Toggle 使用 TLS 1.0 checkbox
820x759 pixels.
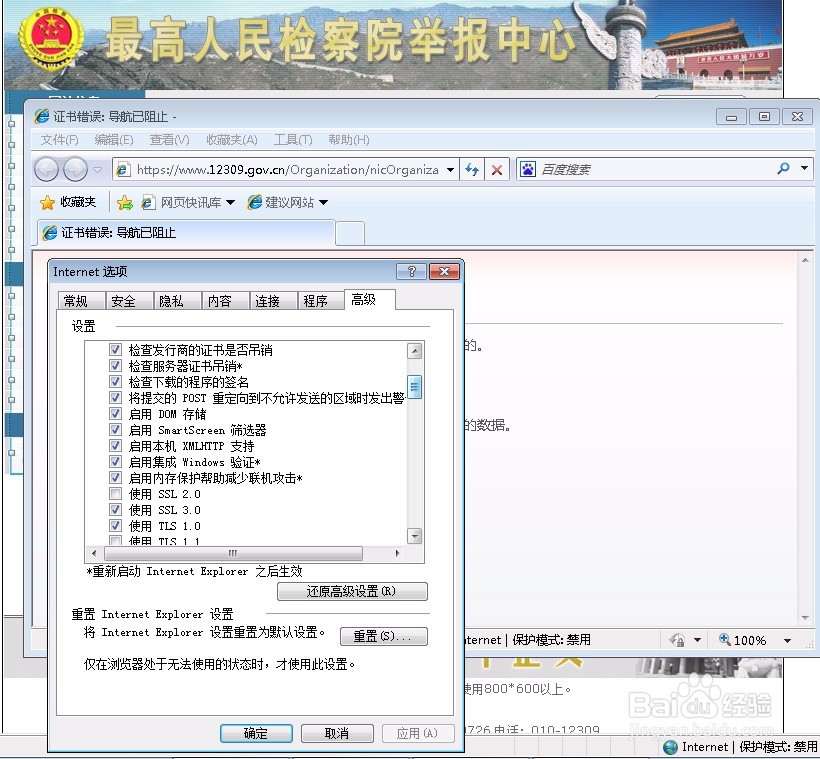coord(116,526)
